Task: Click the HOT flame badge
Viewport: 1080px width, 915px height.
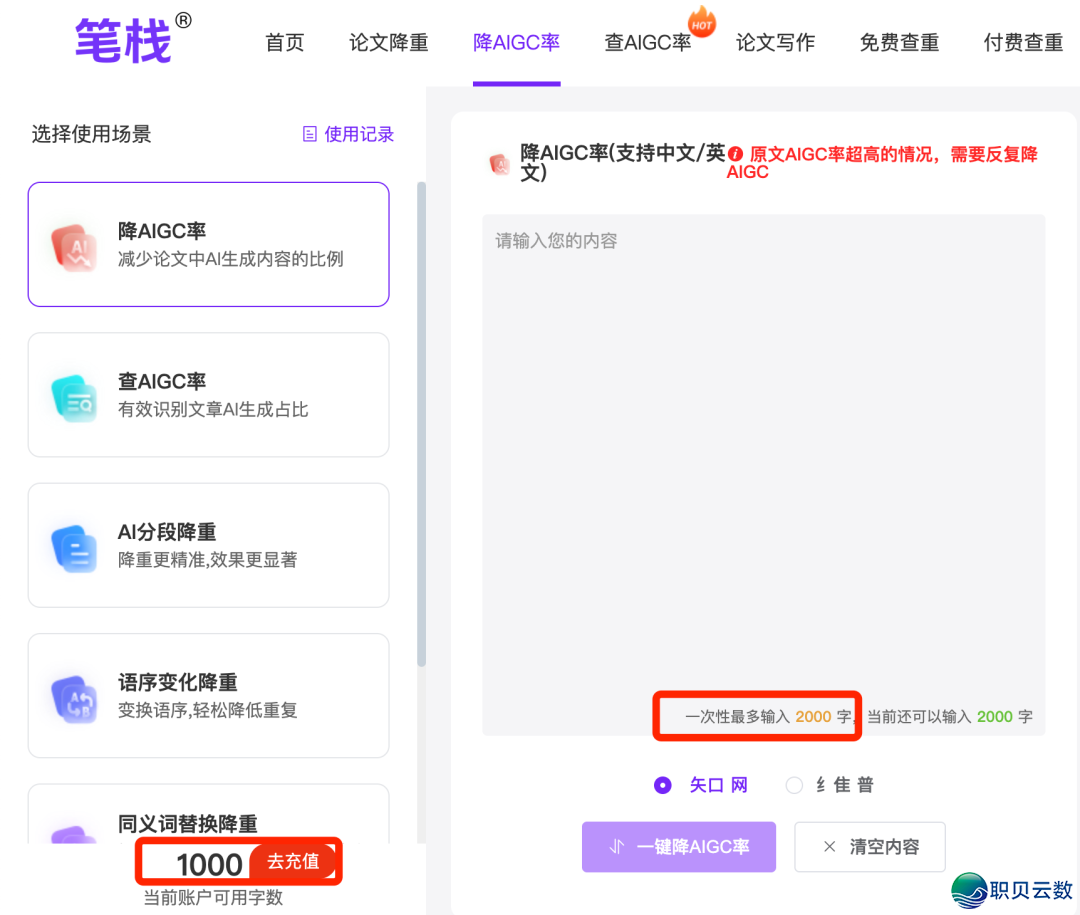Action: [x=702, y=22]
